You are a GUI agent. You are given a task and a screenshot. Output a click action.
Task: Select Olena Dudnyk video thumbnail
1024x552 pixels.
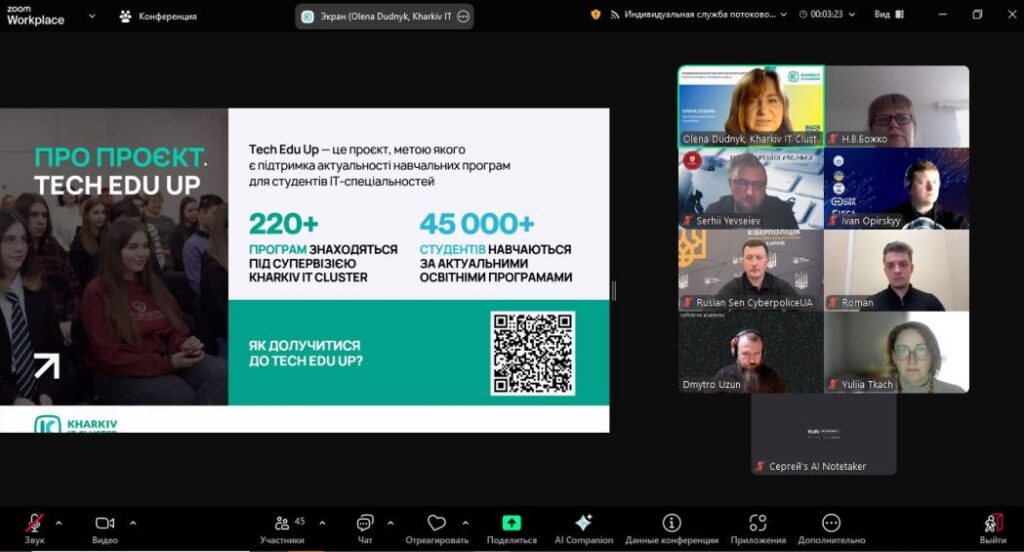[751, 106]
